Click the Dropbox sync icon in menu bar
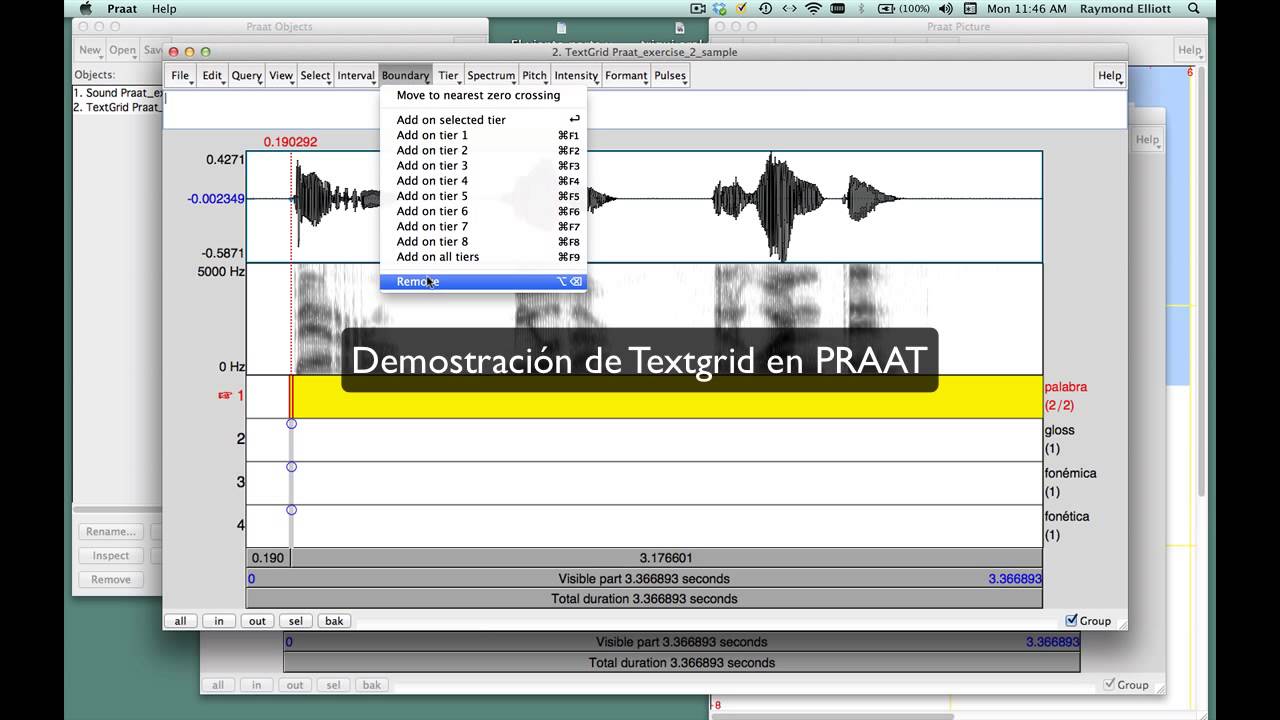 pyautogui.click(x=720, y=8)
